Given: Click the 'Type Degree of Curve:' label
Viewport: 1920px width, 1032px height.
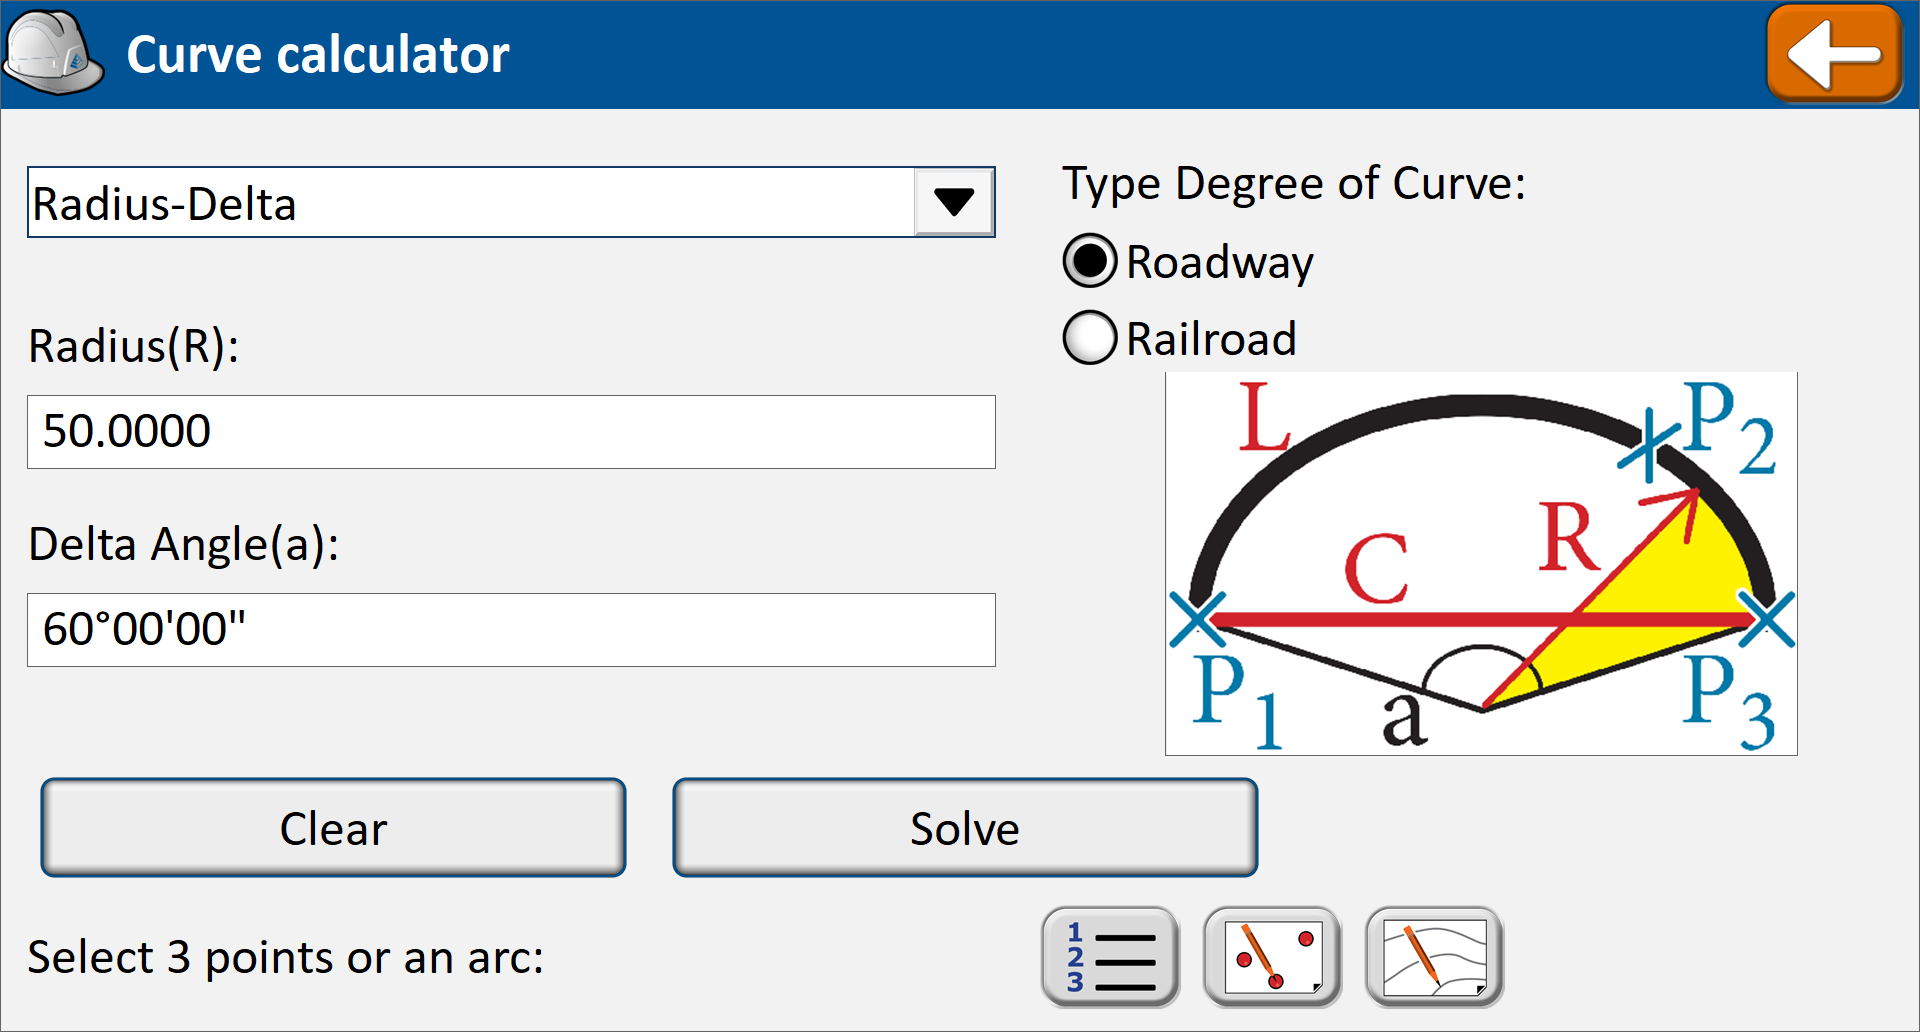Looking at the screenshot, I should 1294,184.
